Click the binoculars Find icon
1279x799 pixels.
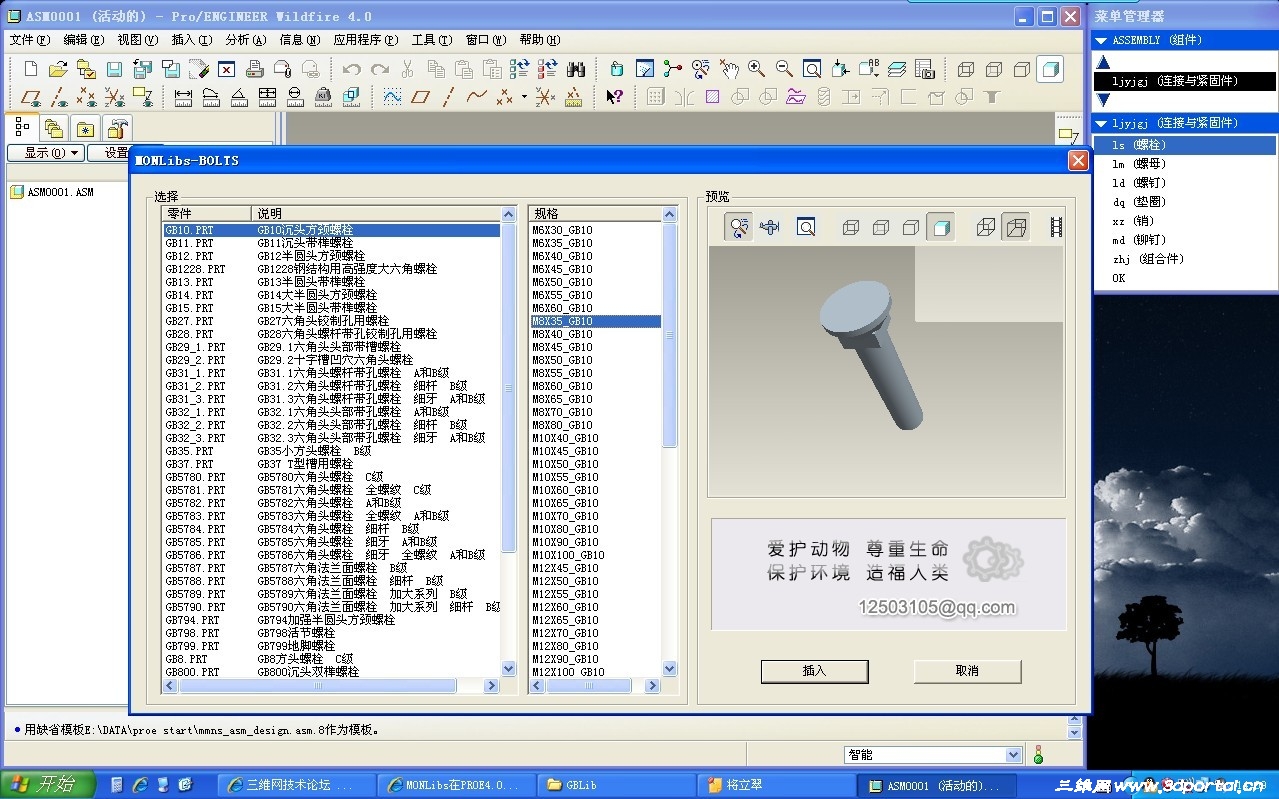[x=576, y=69]
